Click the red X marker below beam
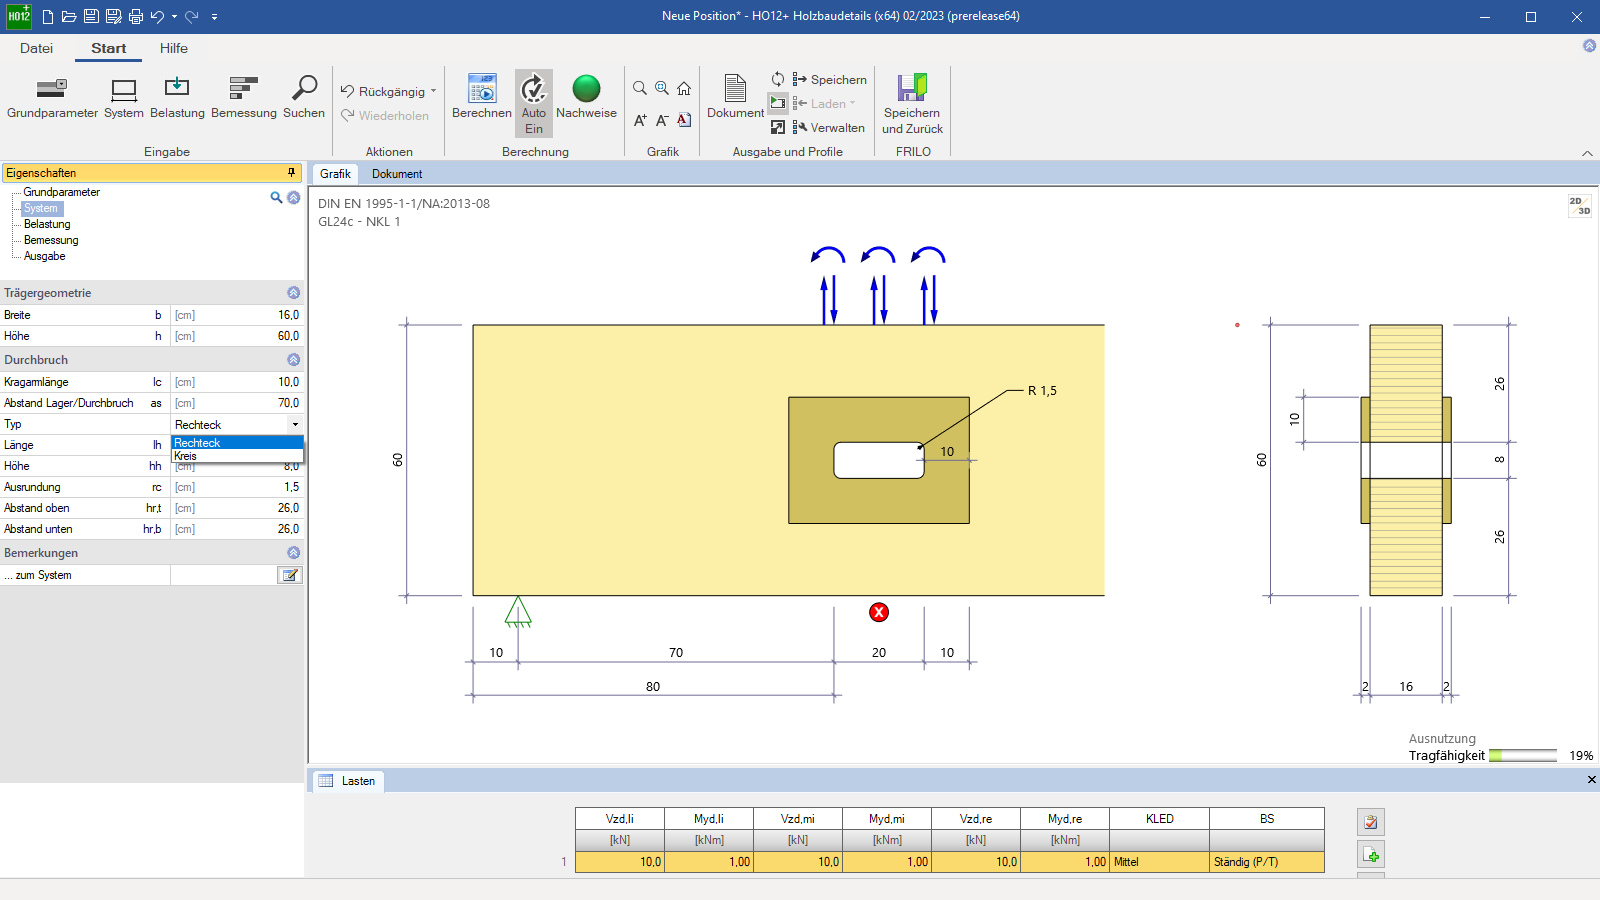The image size is (1600, 900). (x=879, y=612)
